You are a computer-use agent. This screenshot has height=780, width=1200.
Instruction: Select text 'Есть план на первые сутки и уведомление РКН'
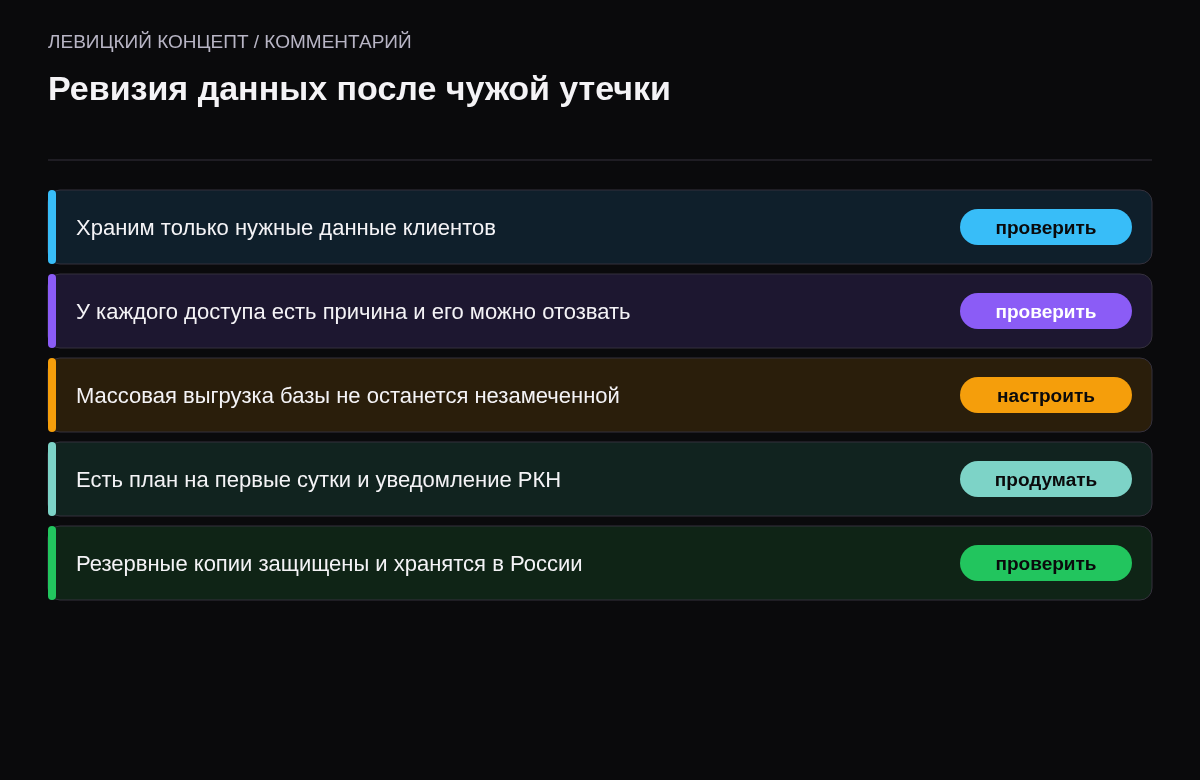coord(318,480)
